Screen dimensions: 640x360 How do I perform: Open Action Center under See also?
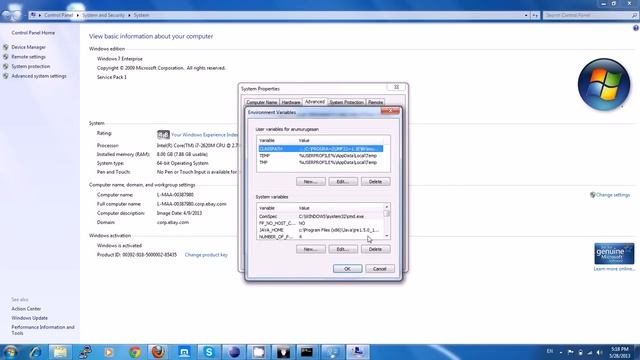(x=26, y=309)
